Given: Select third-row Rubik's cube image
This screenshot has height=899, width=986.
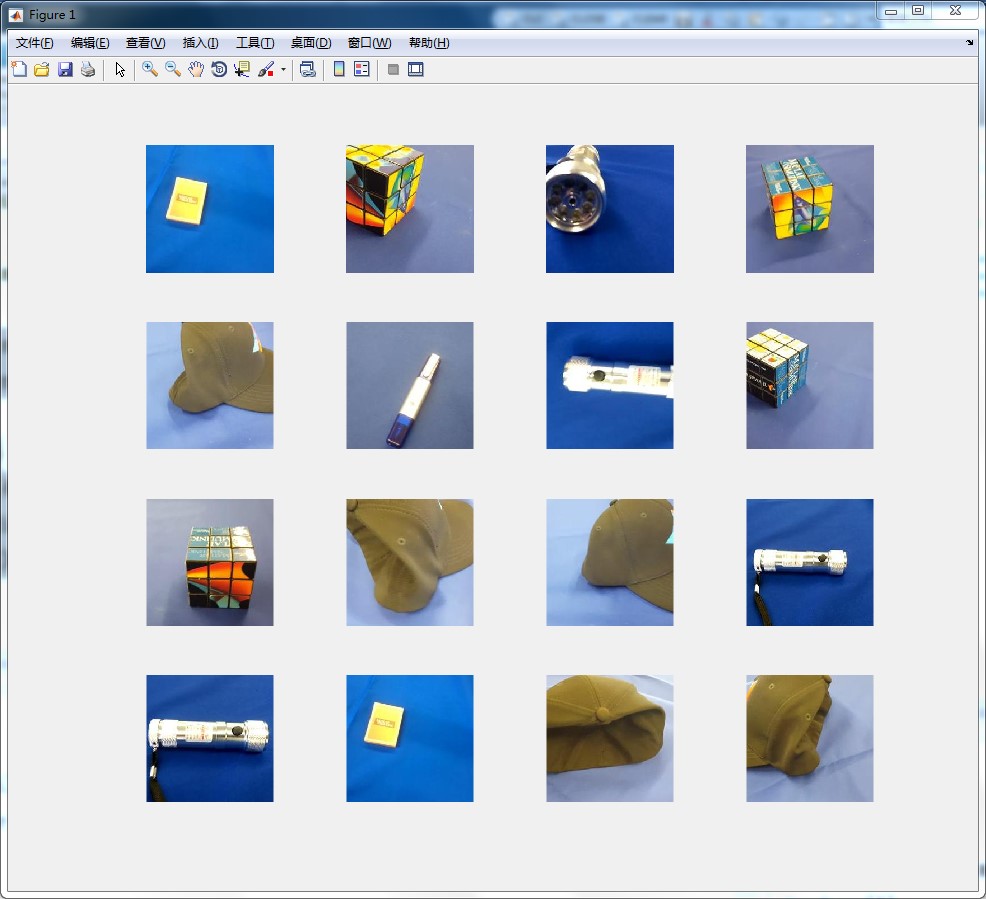Looking at the screenshot, I should pyautogui.click(x=210, y=562).
